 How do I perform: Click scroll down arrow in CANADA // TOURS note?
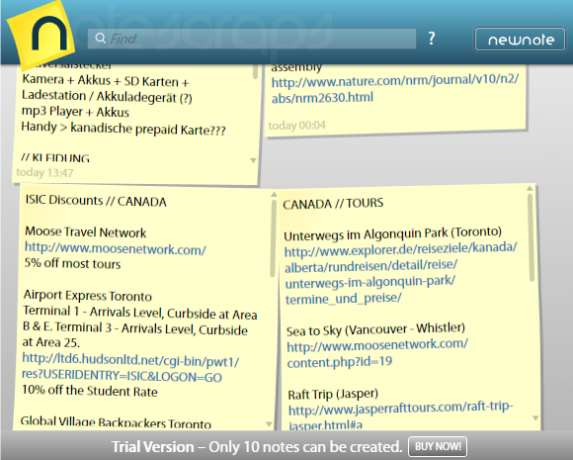click(x=535, y=418)
